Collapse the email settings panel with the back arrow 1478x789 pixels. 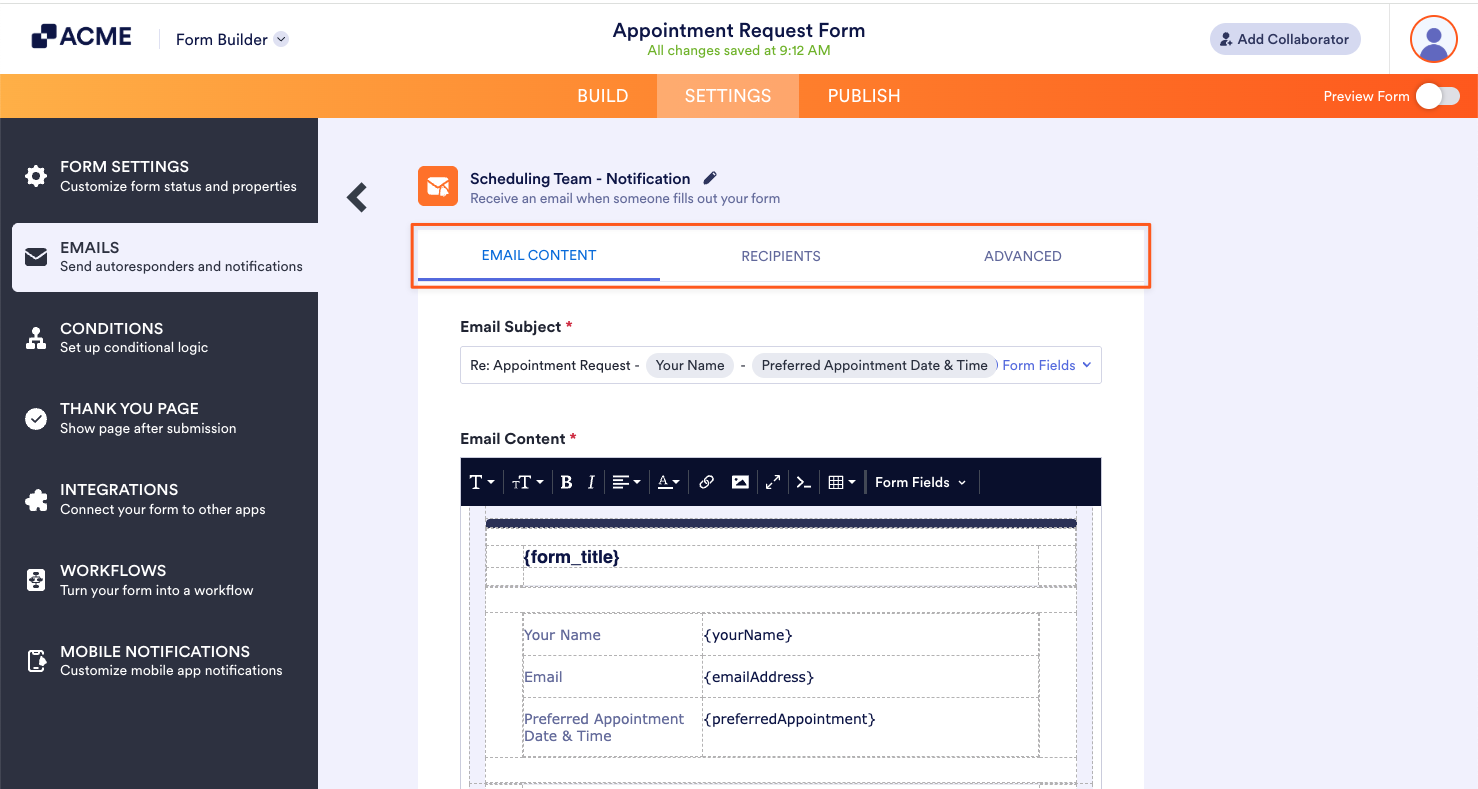(357, 197)
